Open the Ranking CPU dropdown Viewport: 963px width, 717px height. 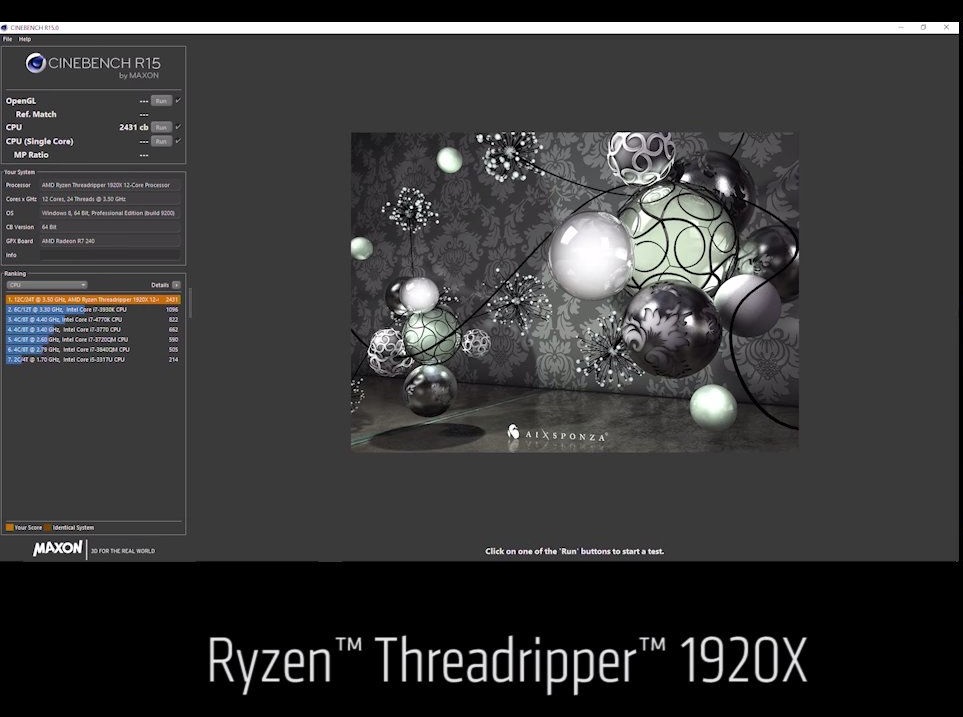(47, 285)
